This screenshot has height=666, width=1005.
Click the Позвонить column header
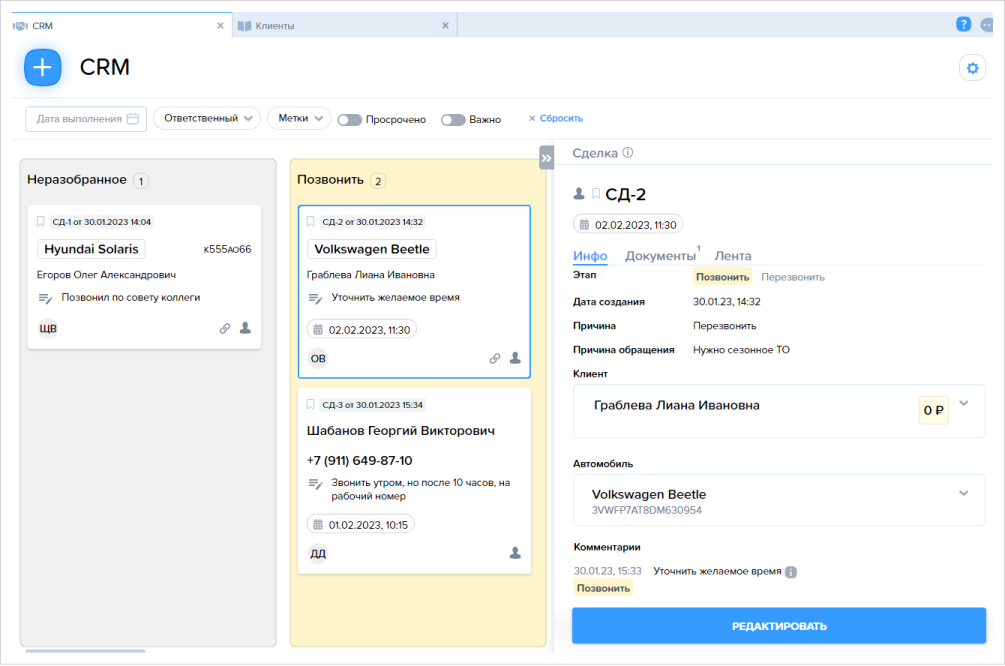[x=330, y=179]
